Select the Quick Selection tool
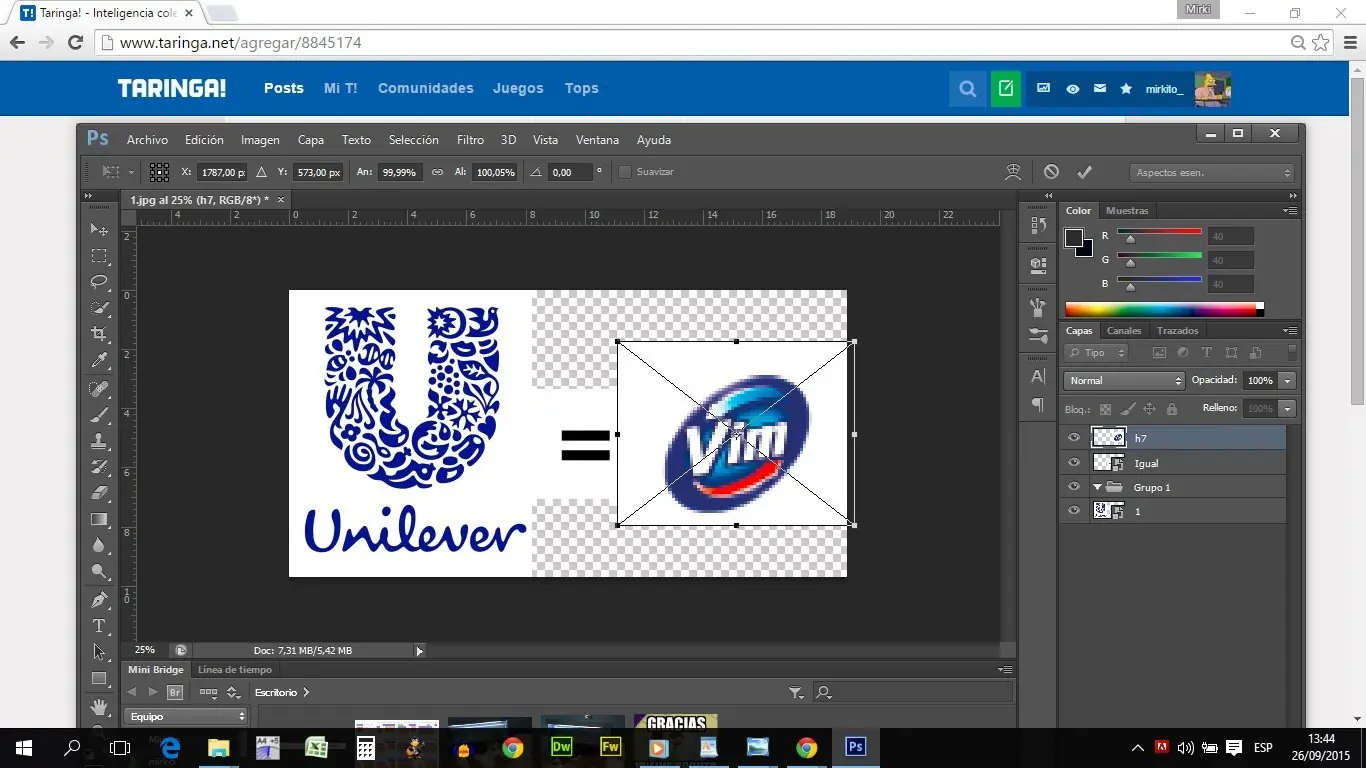This screenshot has width=1366, height=768. (x=99, y=308)
